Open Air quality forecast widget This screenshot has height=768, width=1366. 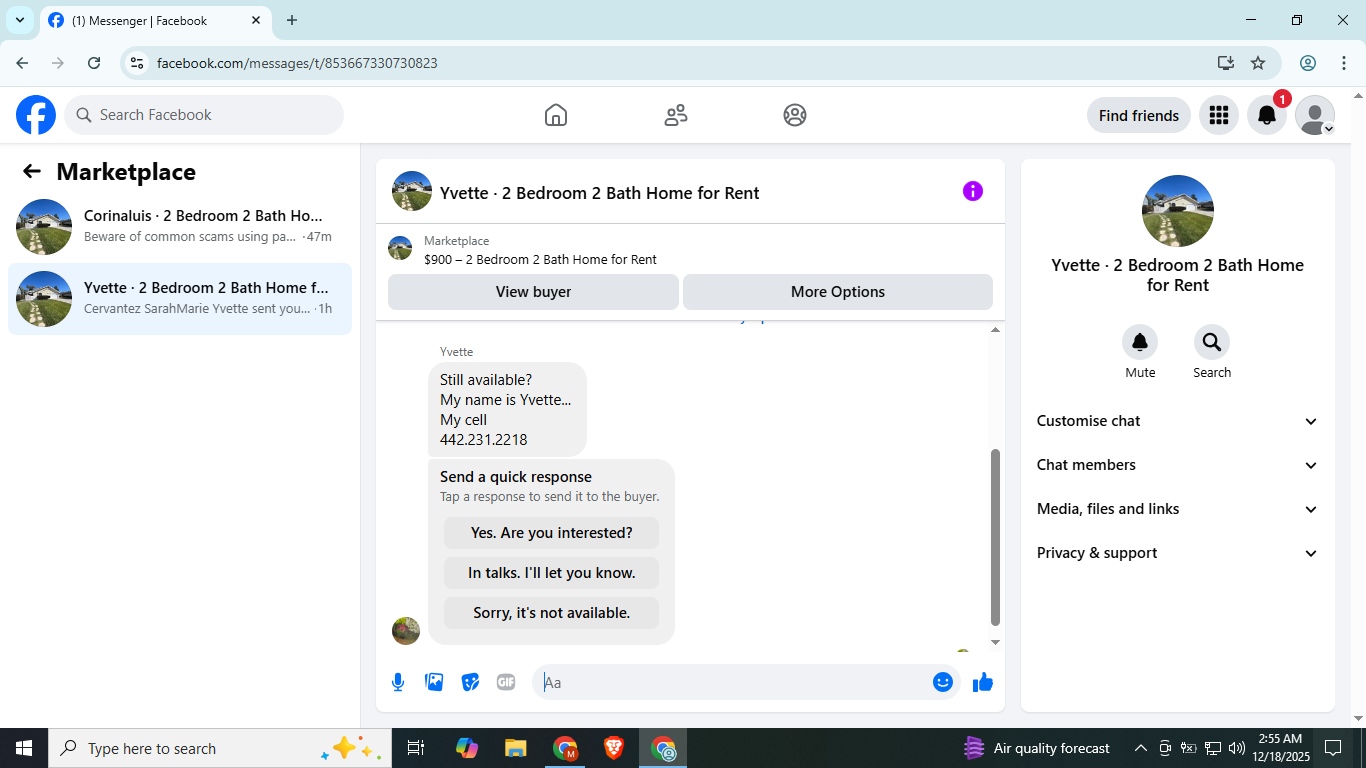point(1037,748)
